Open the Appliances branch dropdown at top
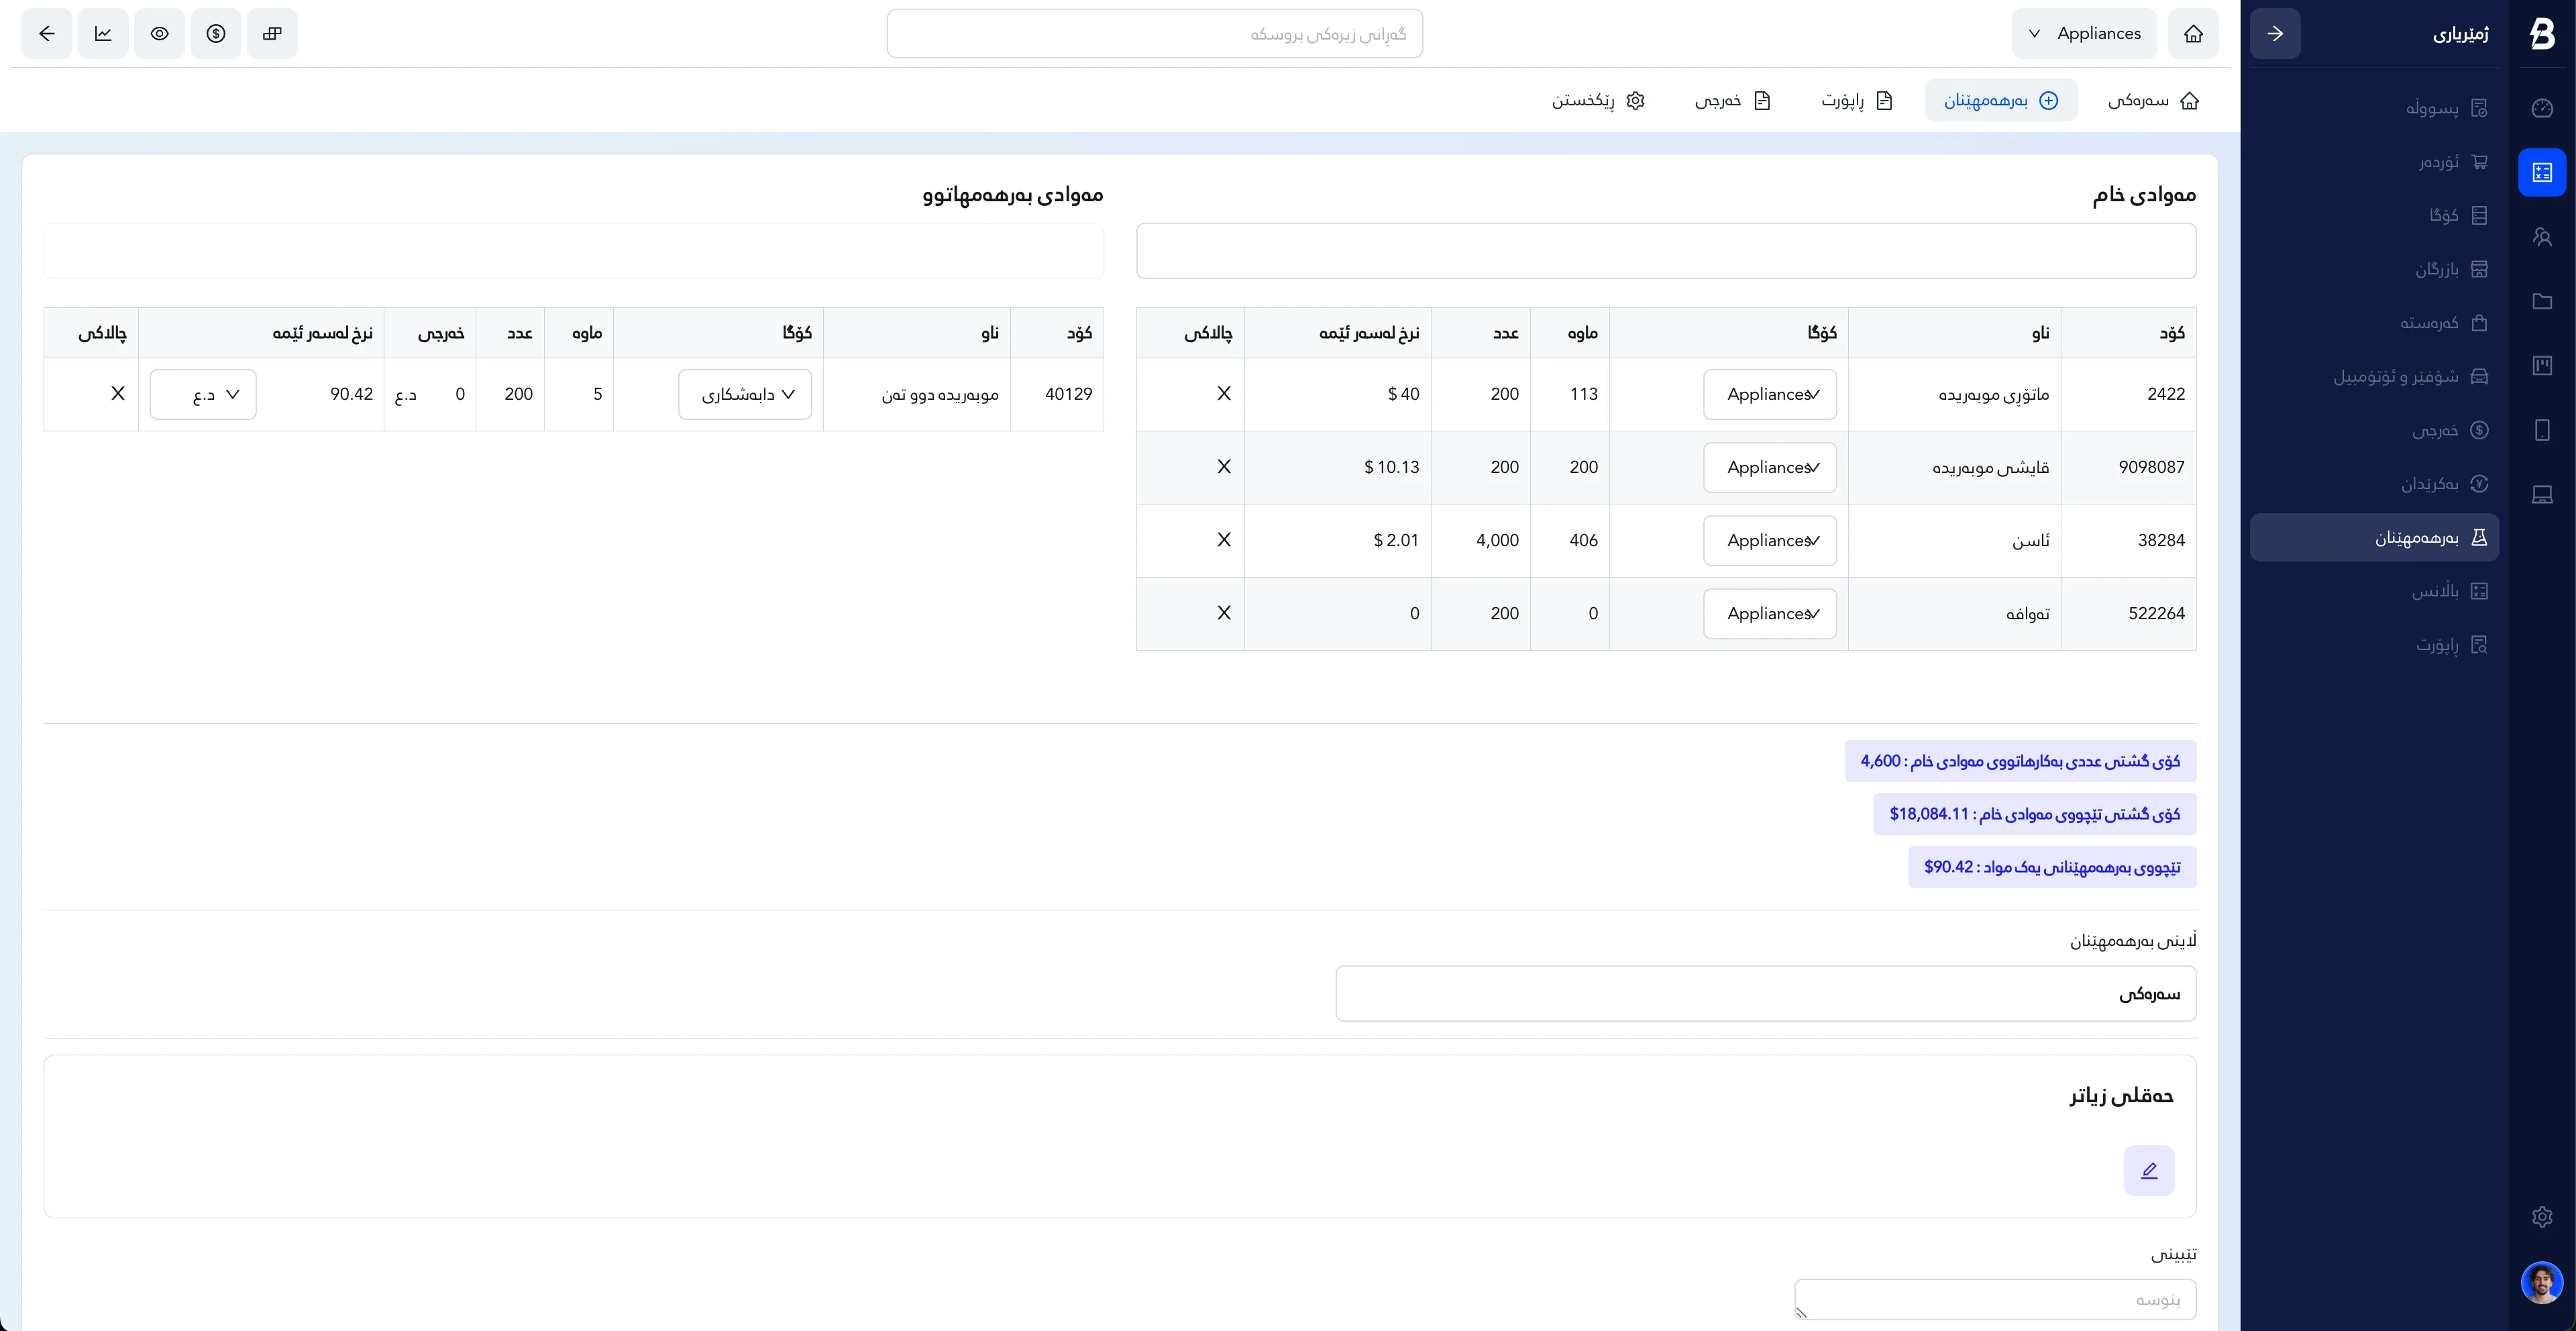The height and width of the screenshot is (1331, 2576). click(x=2084, y=34)
